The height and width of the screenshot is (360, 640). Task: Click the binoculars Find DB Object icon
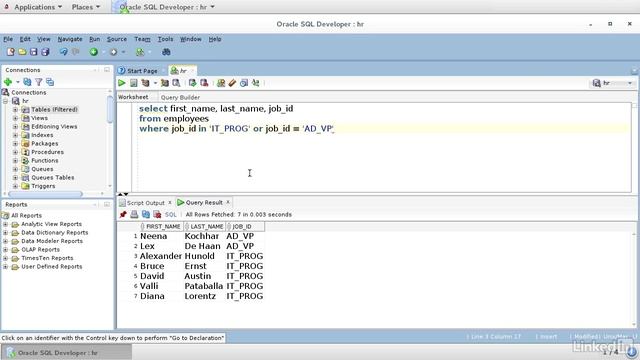[166, 52]
